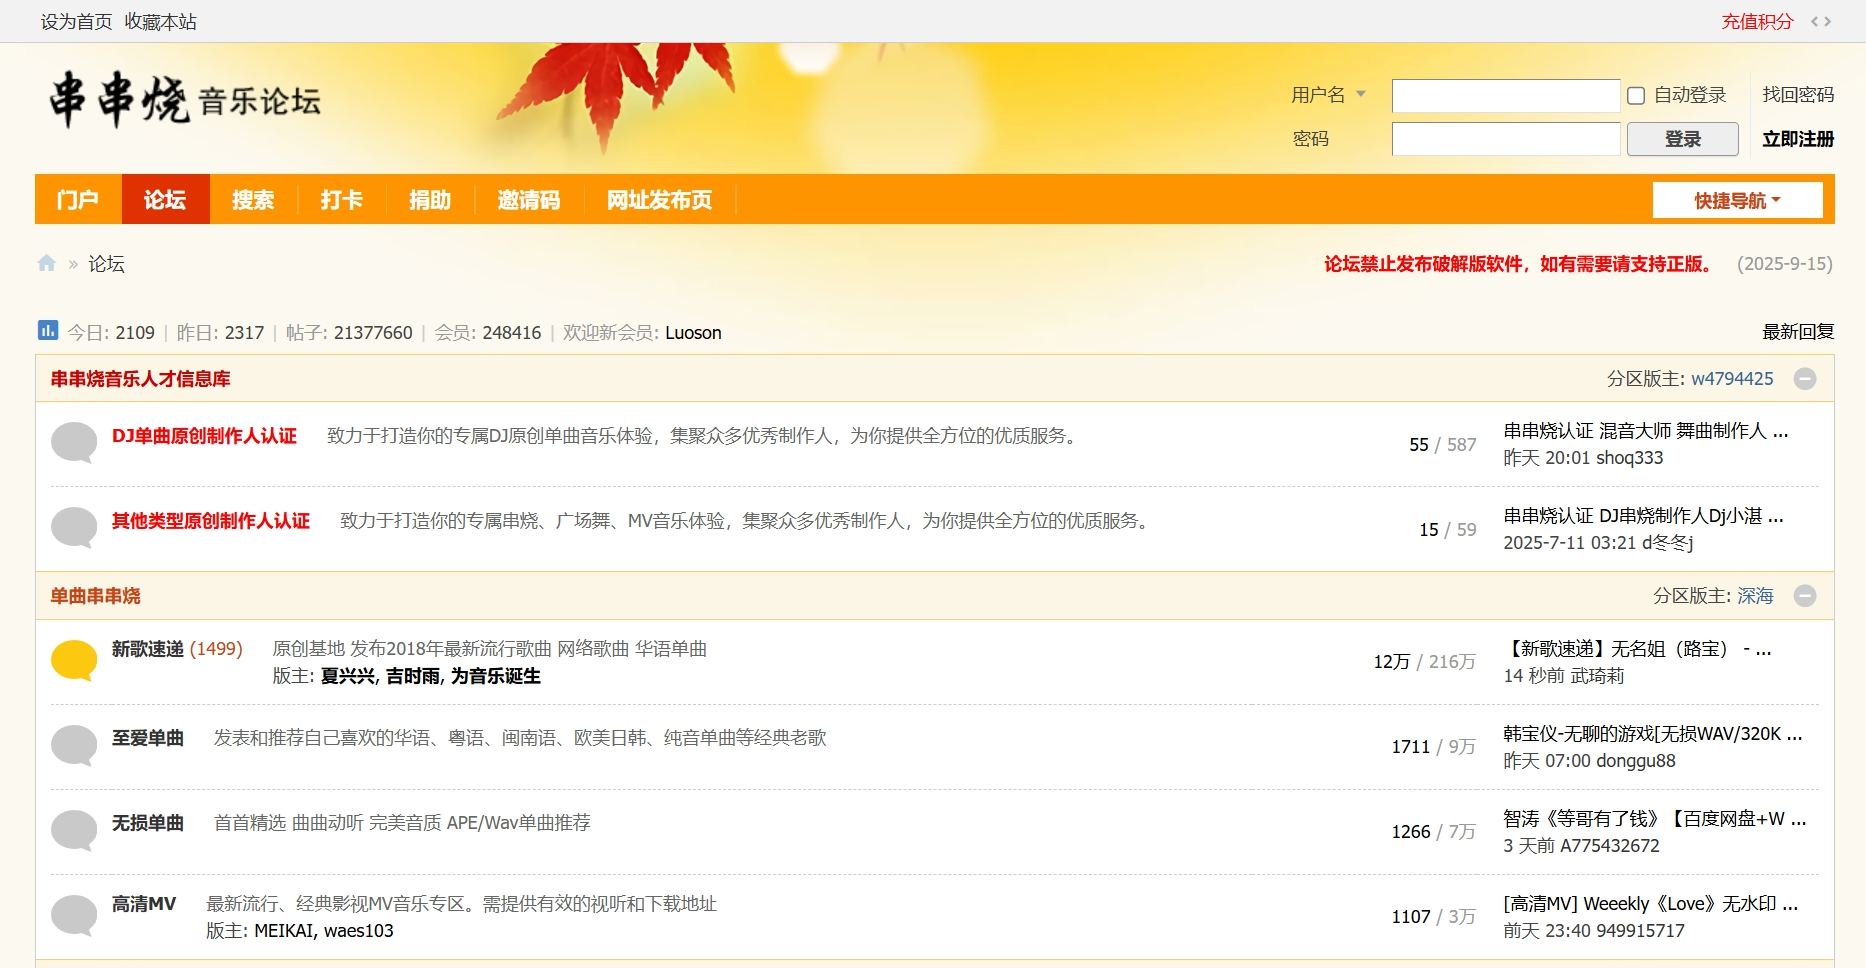The height and width of the screenshot is (968, 1866).
Task: Click the 串串烧音乐论坛 site logo
Action: pyautogui.click(x=185, y=100)
